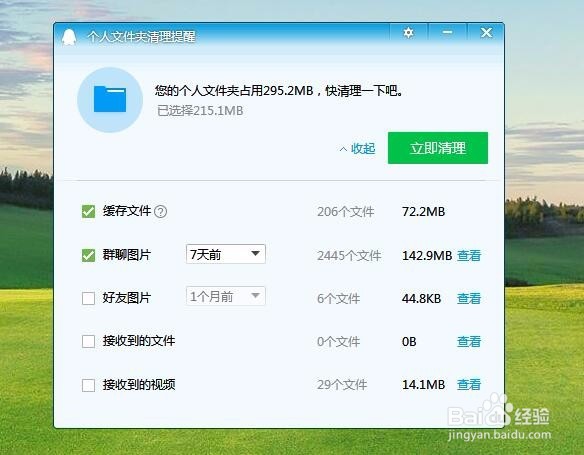Viewport: 584px width, 455px height.
Task: Click the 0B size value
Action: pyautogui.click(x=409, y=341)
